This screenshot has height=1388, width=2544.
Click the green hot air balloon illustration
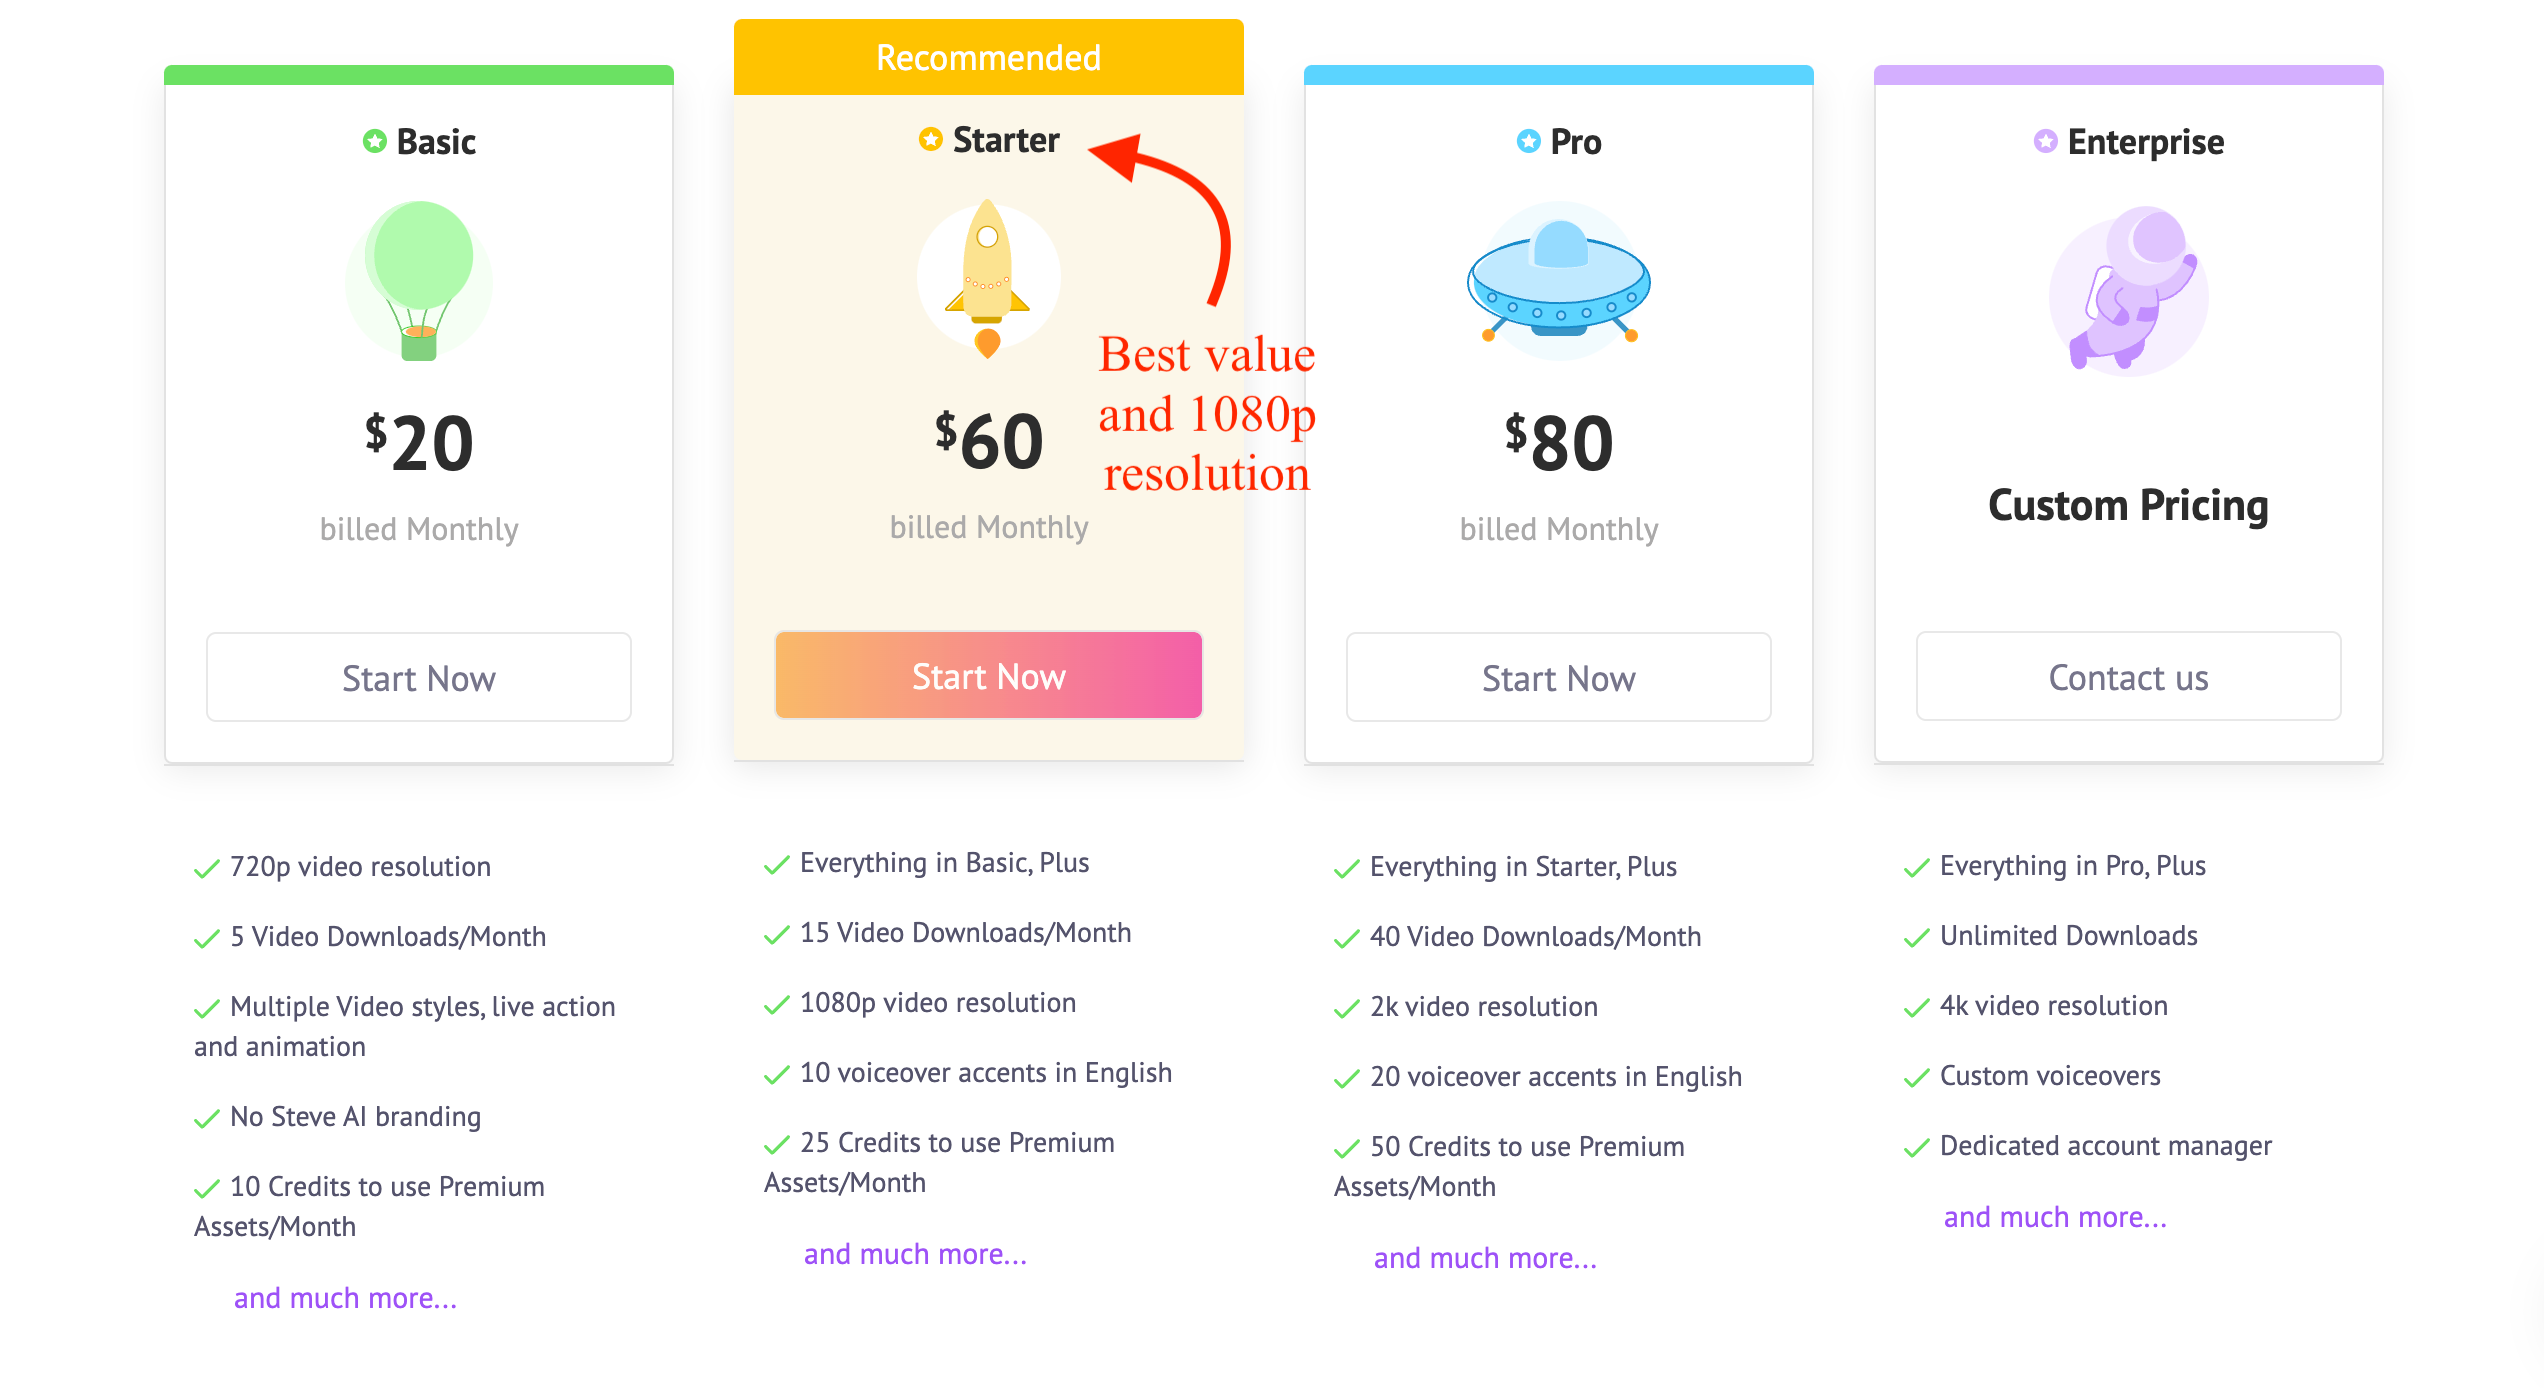point(419,281)
